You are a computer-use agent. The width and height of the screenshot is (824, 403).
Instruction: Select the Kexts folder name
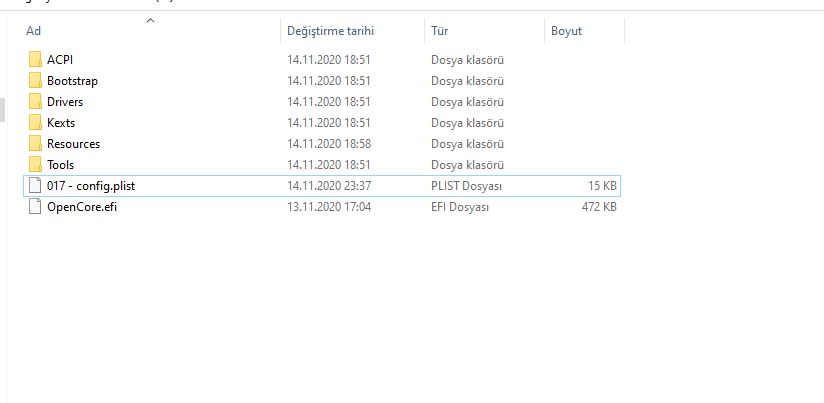coord(61,123)
